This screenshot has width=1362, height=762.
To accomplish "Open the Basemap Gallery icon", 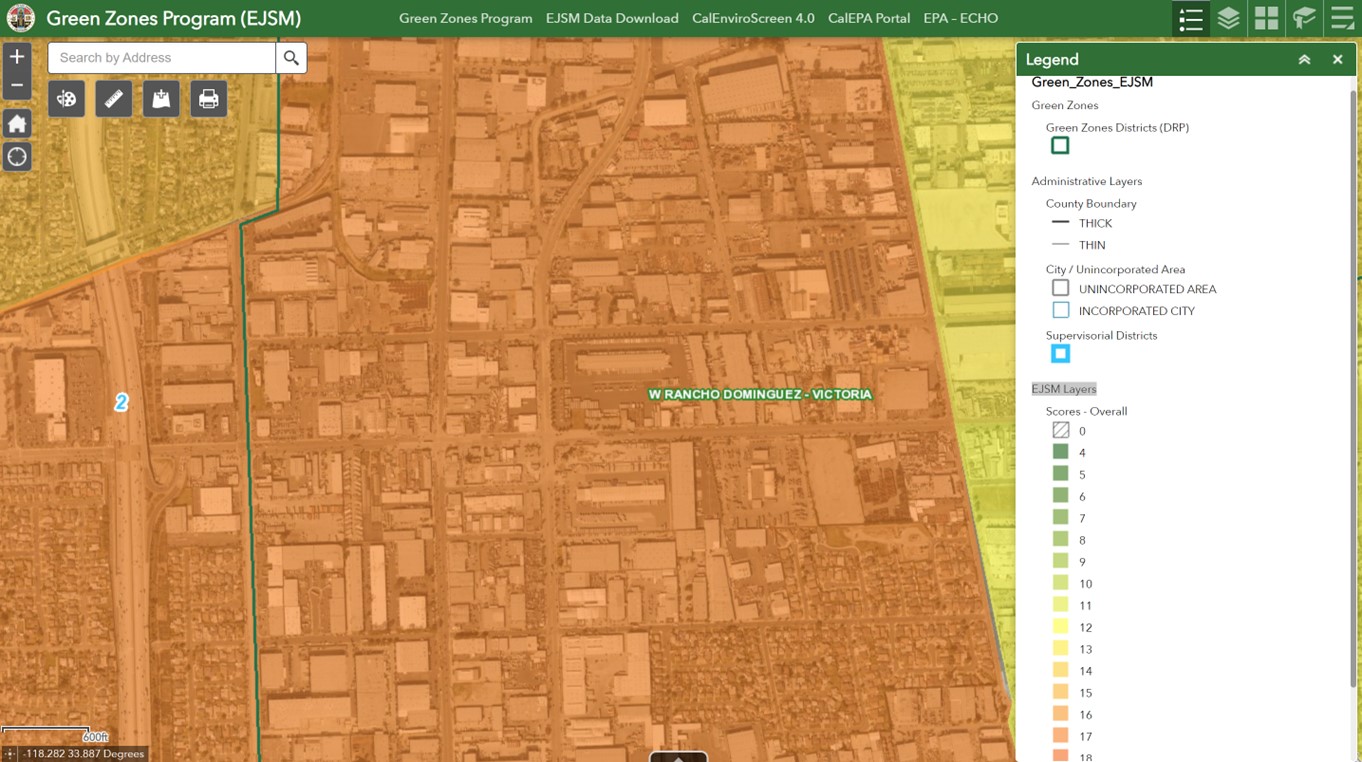I will 1265,17.
